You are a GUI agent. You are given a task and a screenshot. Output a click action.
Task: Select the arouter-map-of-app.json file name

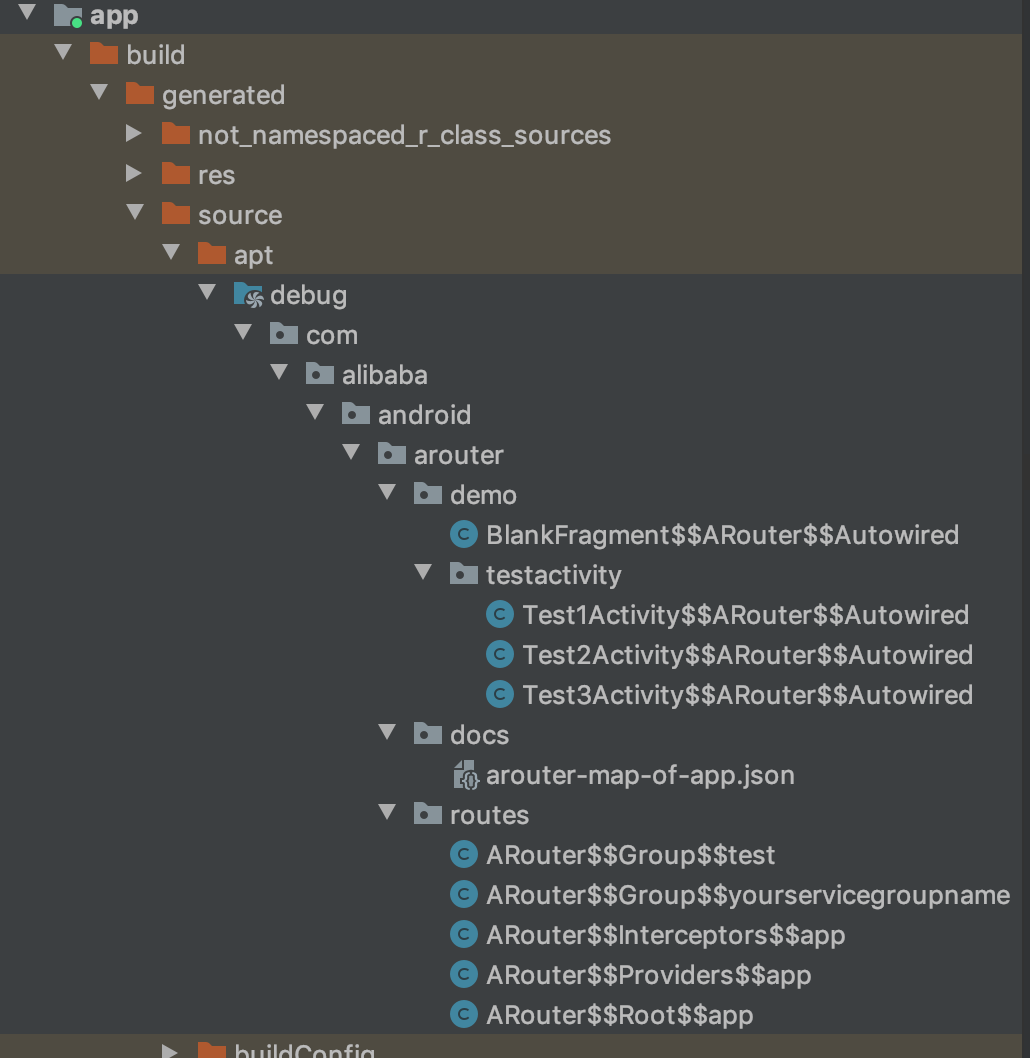[x=640, y=775]
